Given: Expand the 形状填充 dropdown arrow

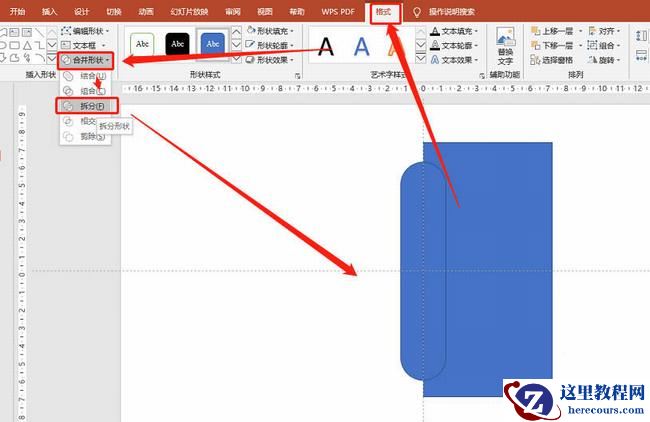Looking at the screenshot, I should 292,31.
